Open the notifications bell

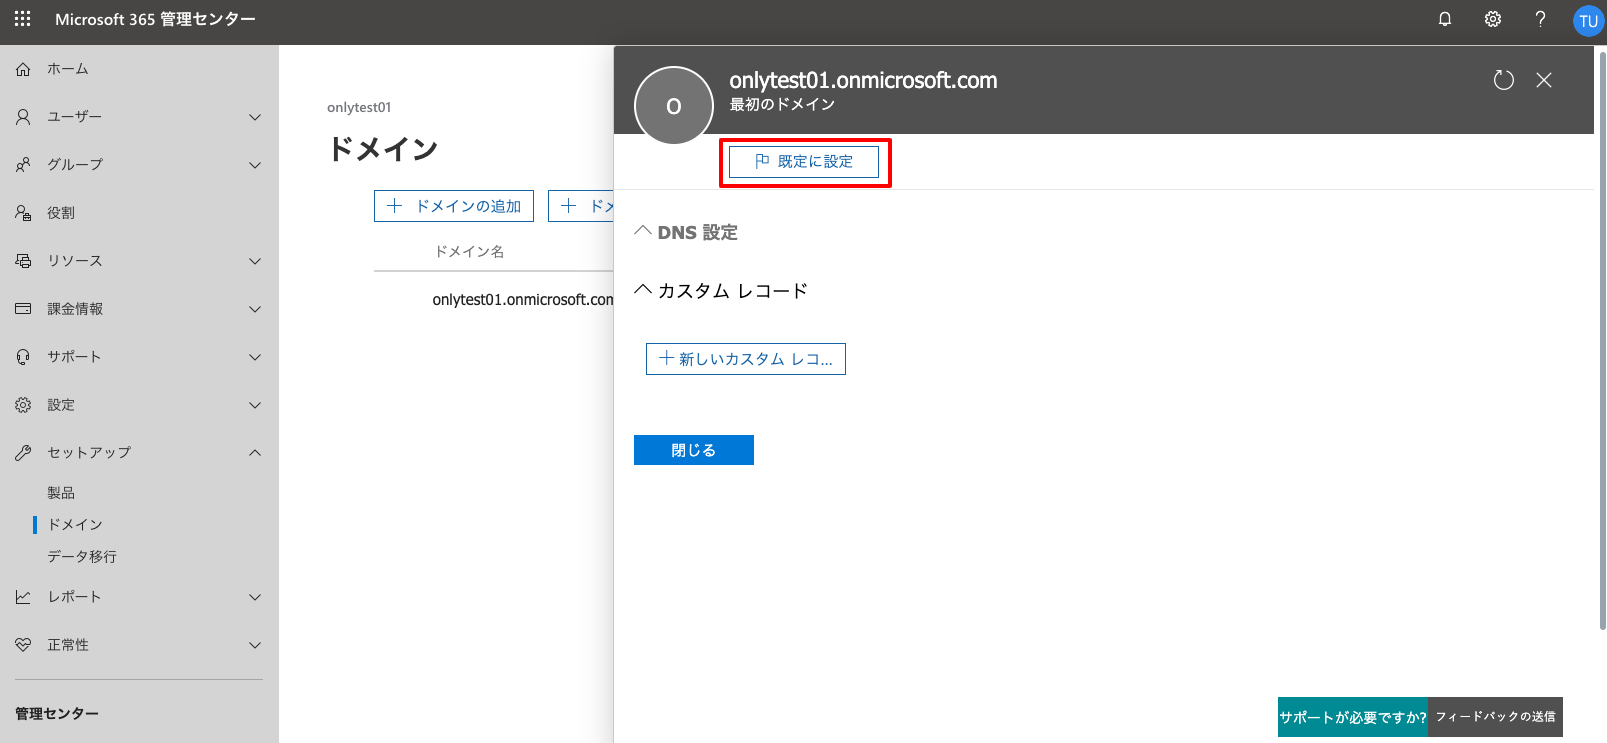[1445, 19]
